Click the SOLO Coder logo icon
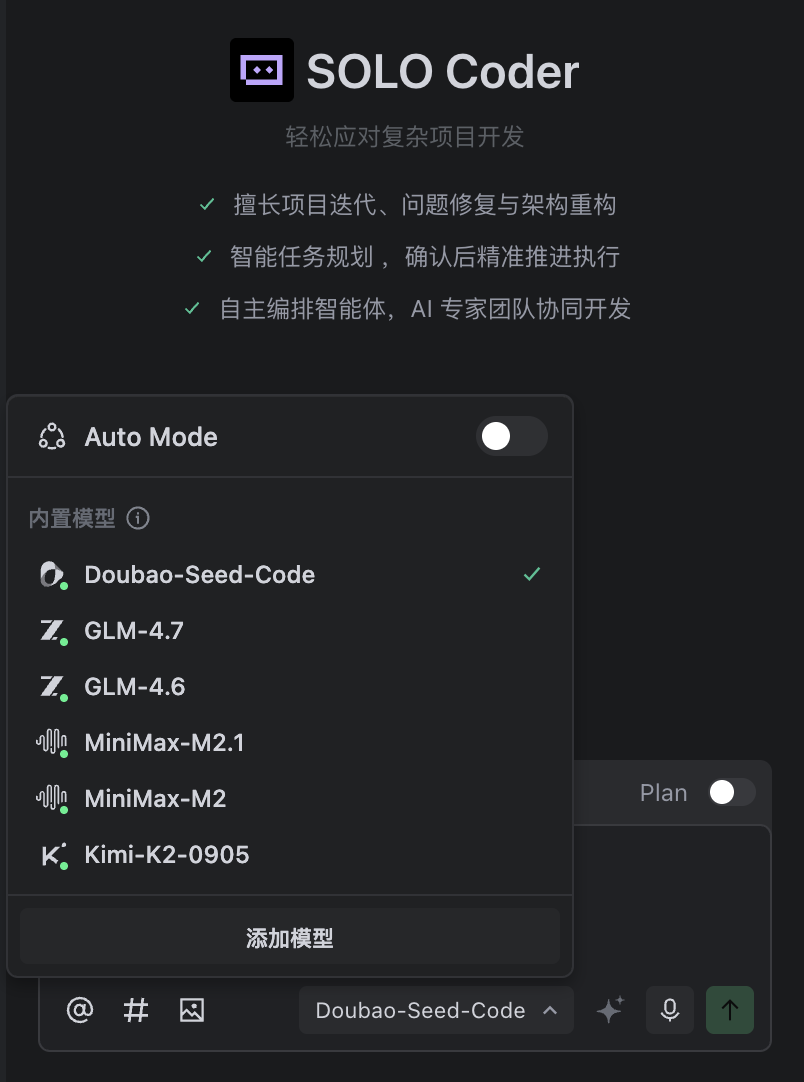804x1082 pixels. (x=262, y=70)
